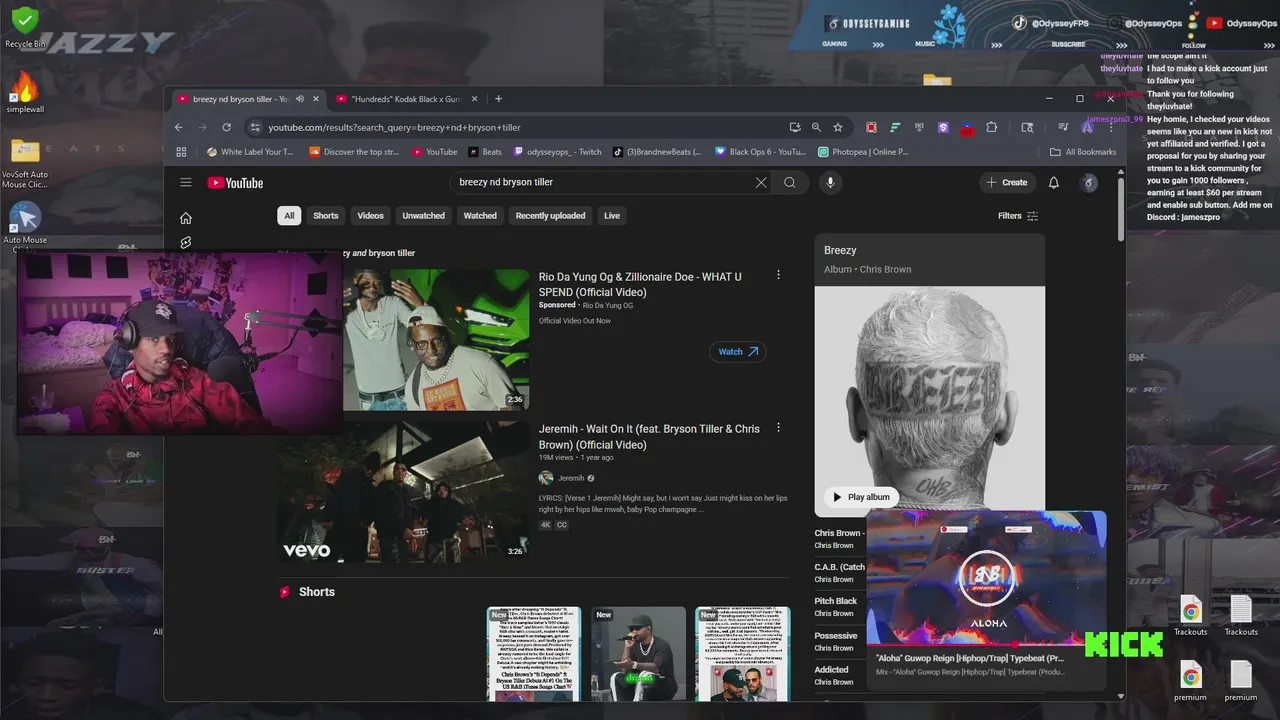Open odysseyops Twitch bookmark

pyautogui.click(x=557, y=152)
